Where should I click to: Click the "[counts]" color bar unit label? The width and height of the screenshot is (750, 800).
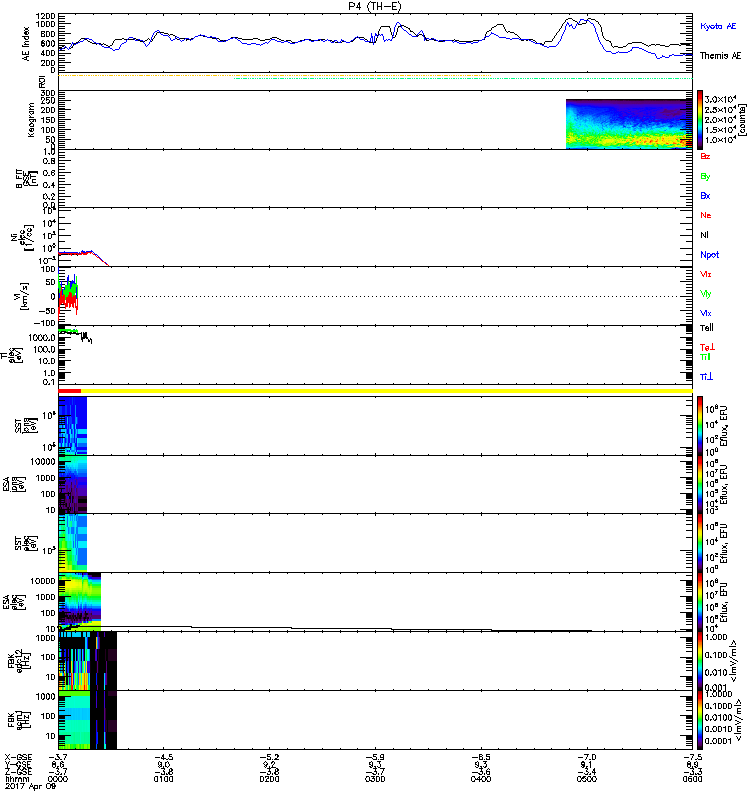[742, 120]
